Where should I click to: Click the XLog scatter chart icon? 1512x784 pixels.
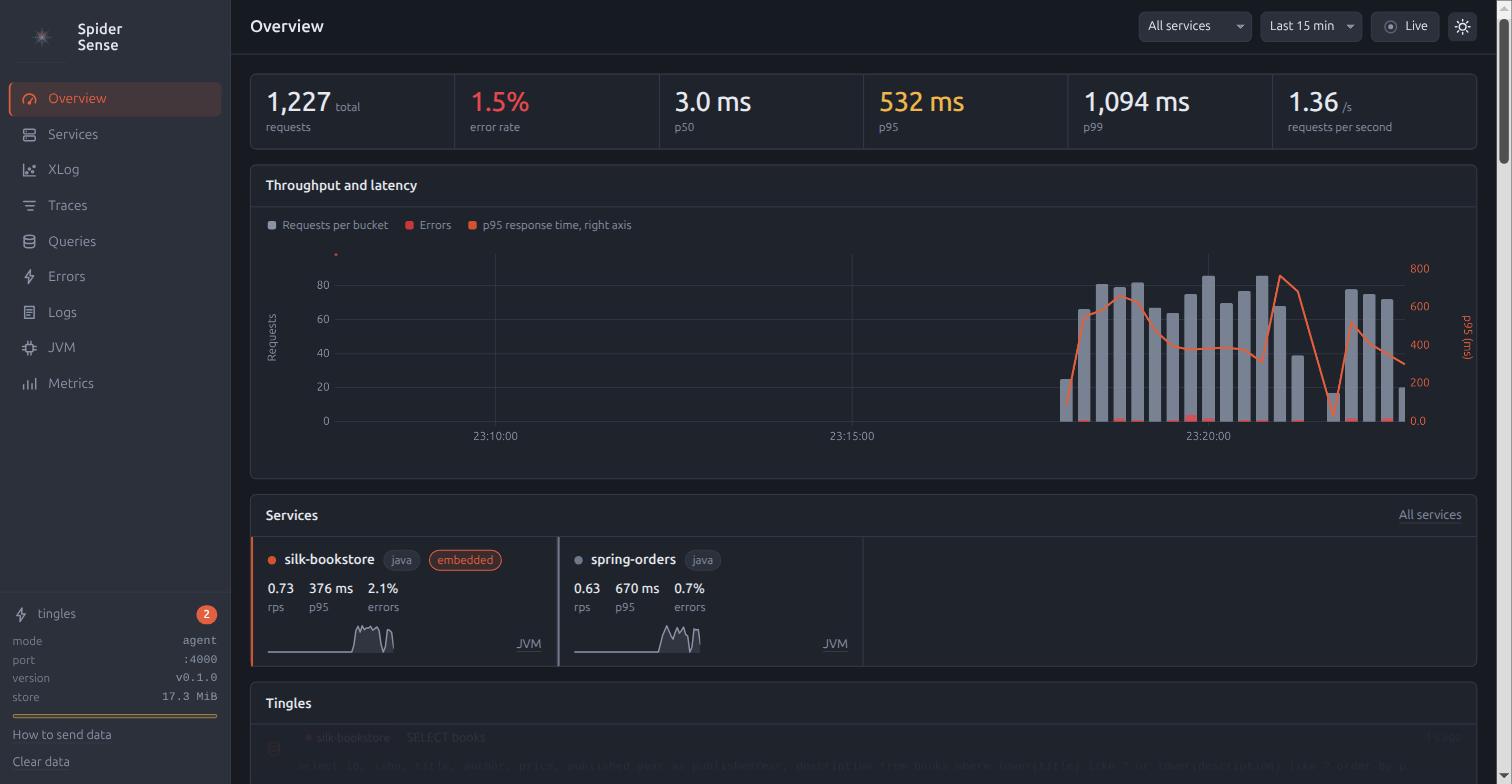point(29,170)
